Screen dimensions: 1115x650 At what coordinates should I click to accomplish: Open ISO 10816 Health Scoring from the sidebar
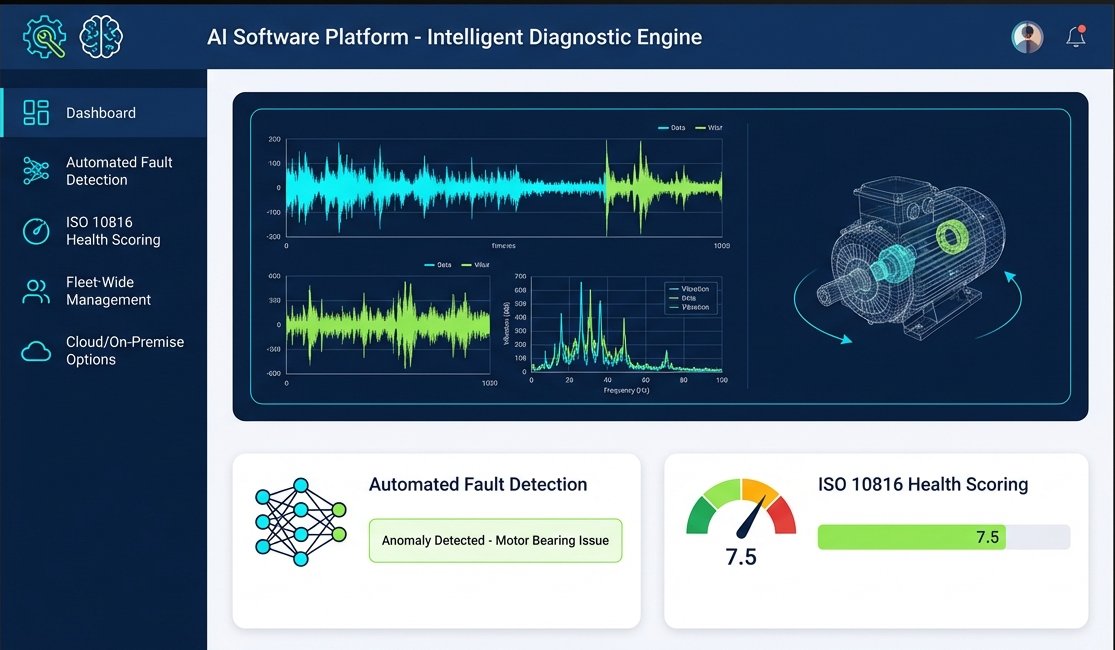(113, 231)
